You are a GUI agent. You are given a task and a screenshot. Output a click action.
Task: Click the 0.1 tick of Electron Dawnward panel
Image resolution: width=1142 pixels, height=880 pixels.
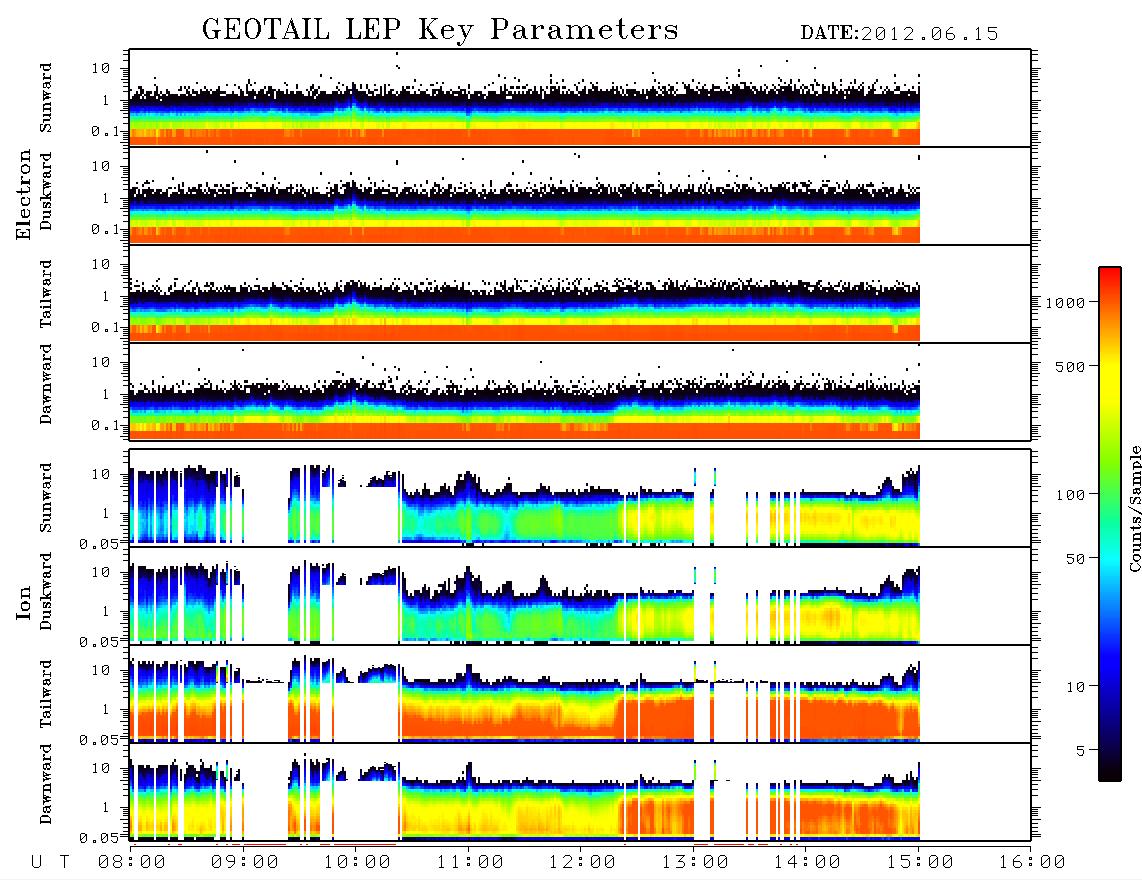point(106,425)
